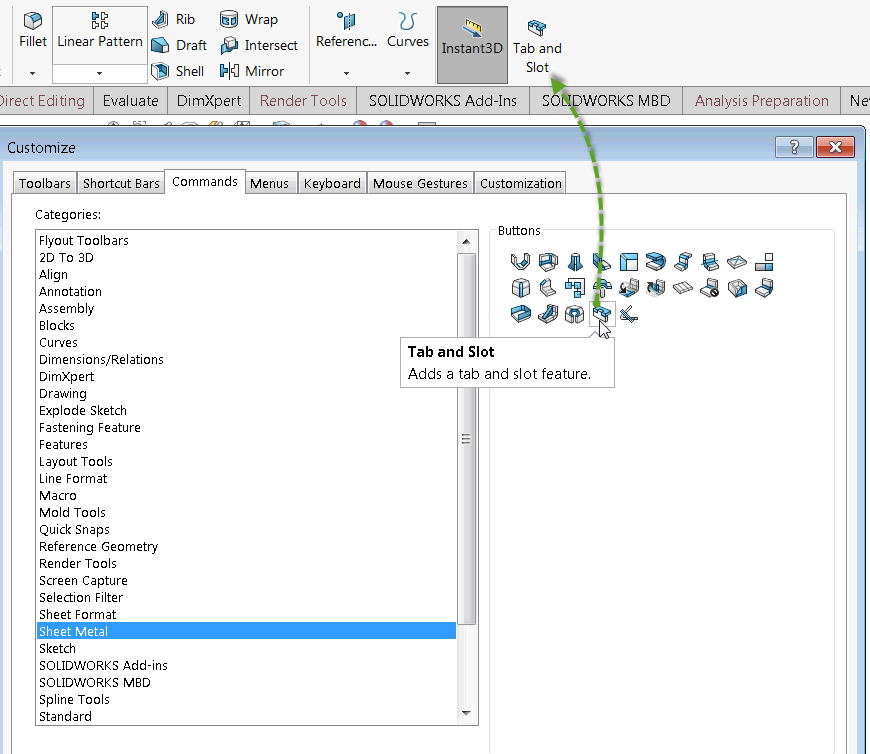Switch to the Keyboard tab
This screenshot has width=870, height=754.
tap(332, 183)
